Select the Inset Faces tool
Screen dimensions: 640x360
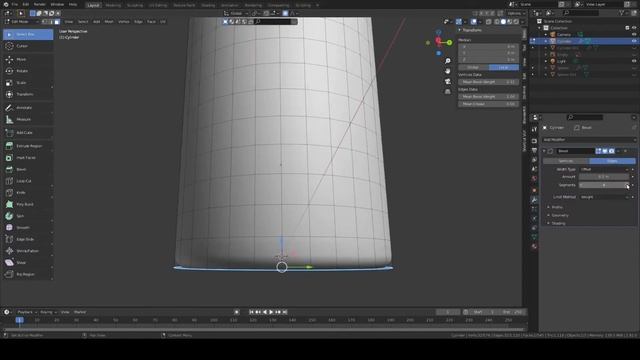coord(28,158)
